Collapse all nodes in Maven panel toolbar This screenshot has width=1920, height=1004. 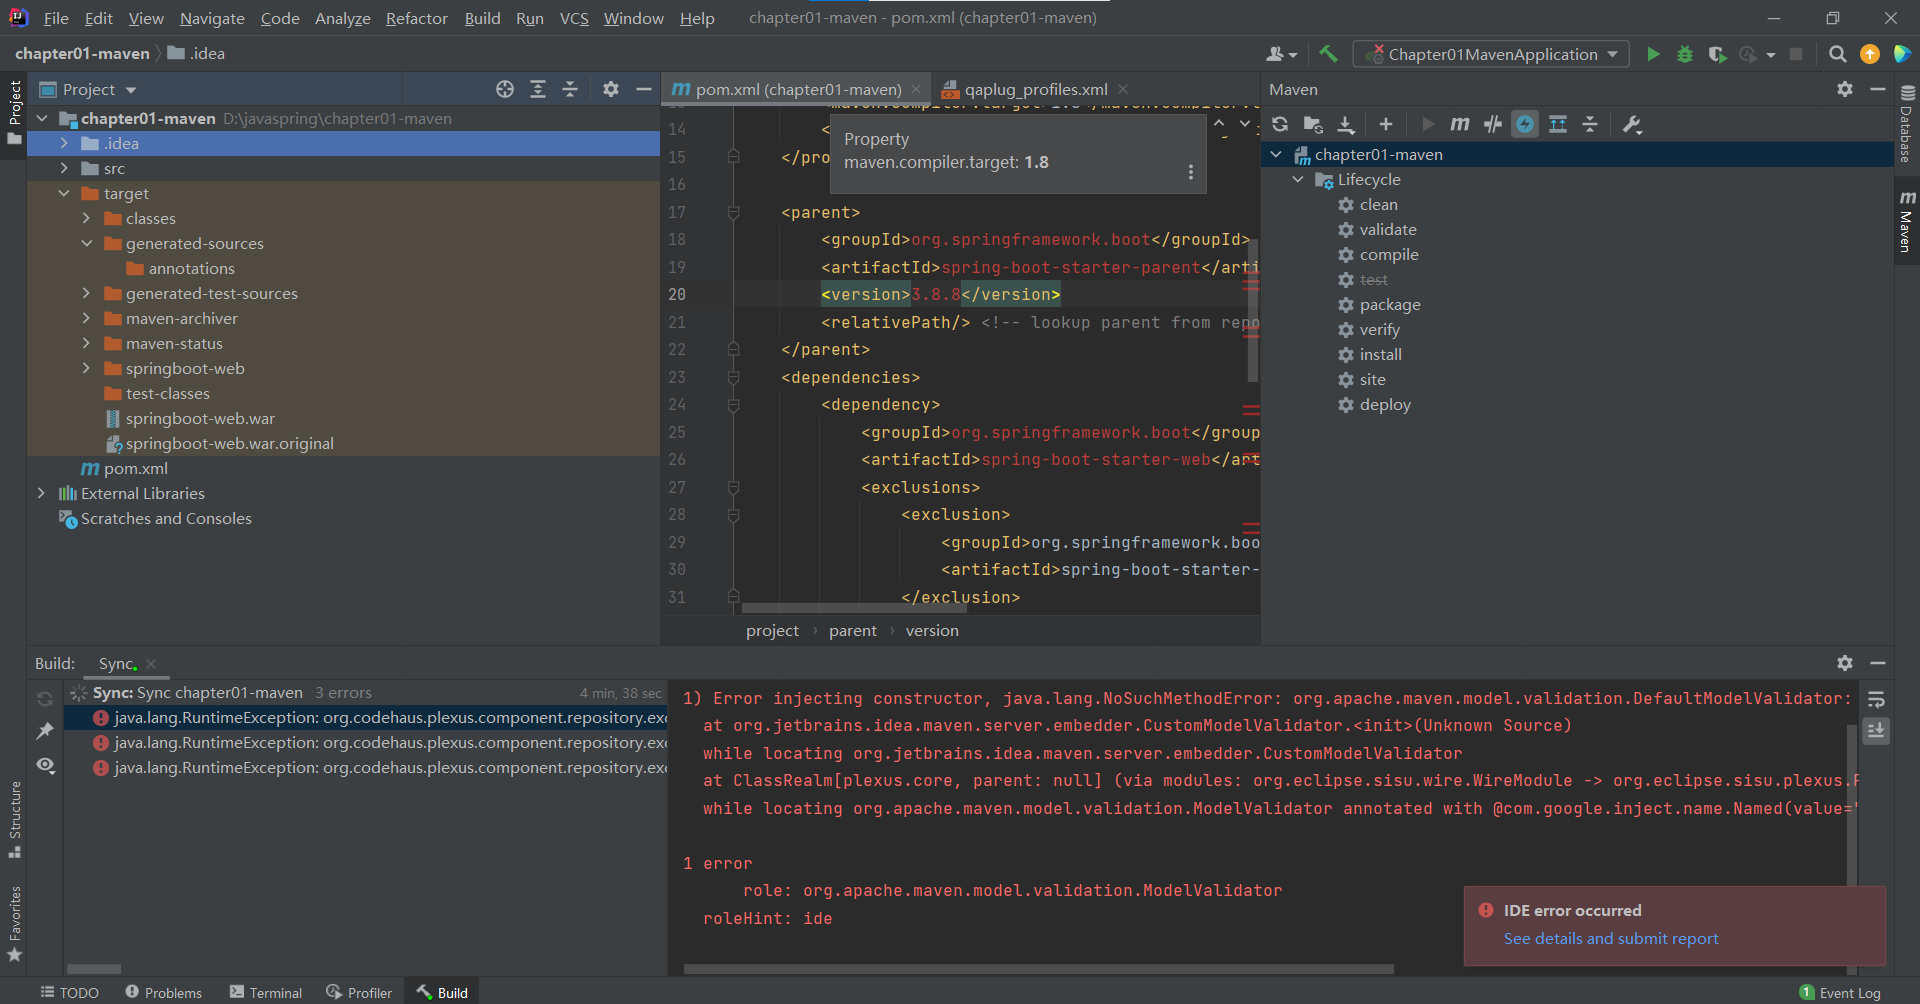click(x=1590, y=124)
